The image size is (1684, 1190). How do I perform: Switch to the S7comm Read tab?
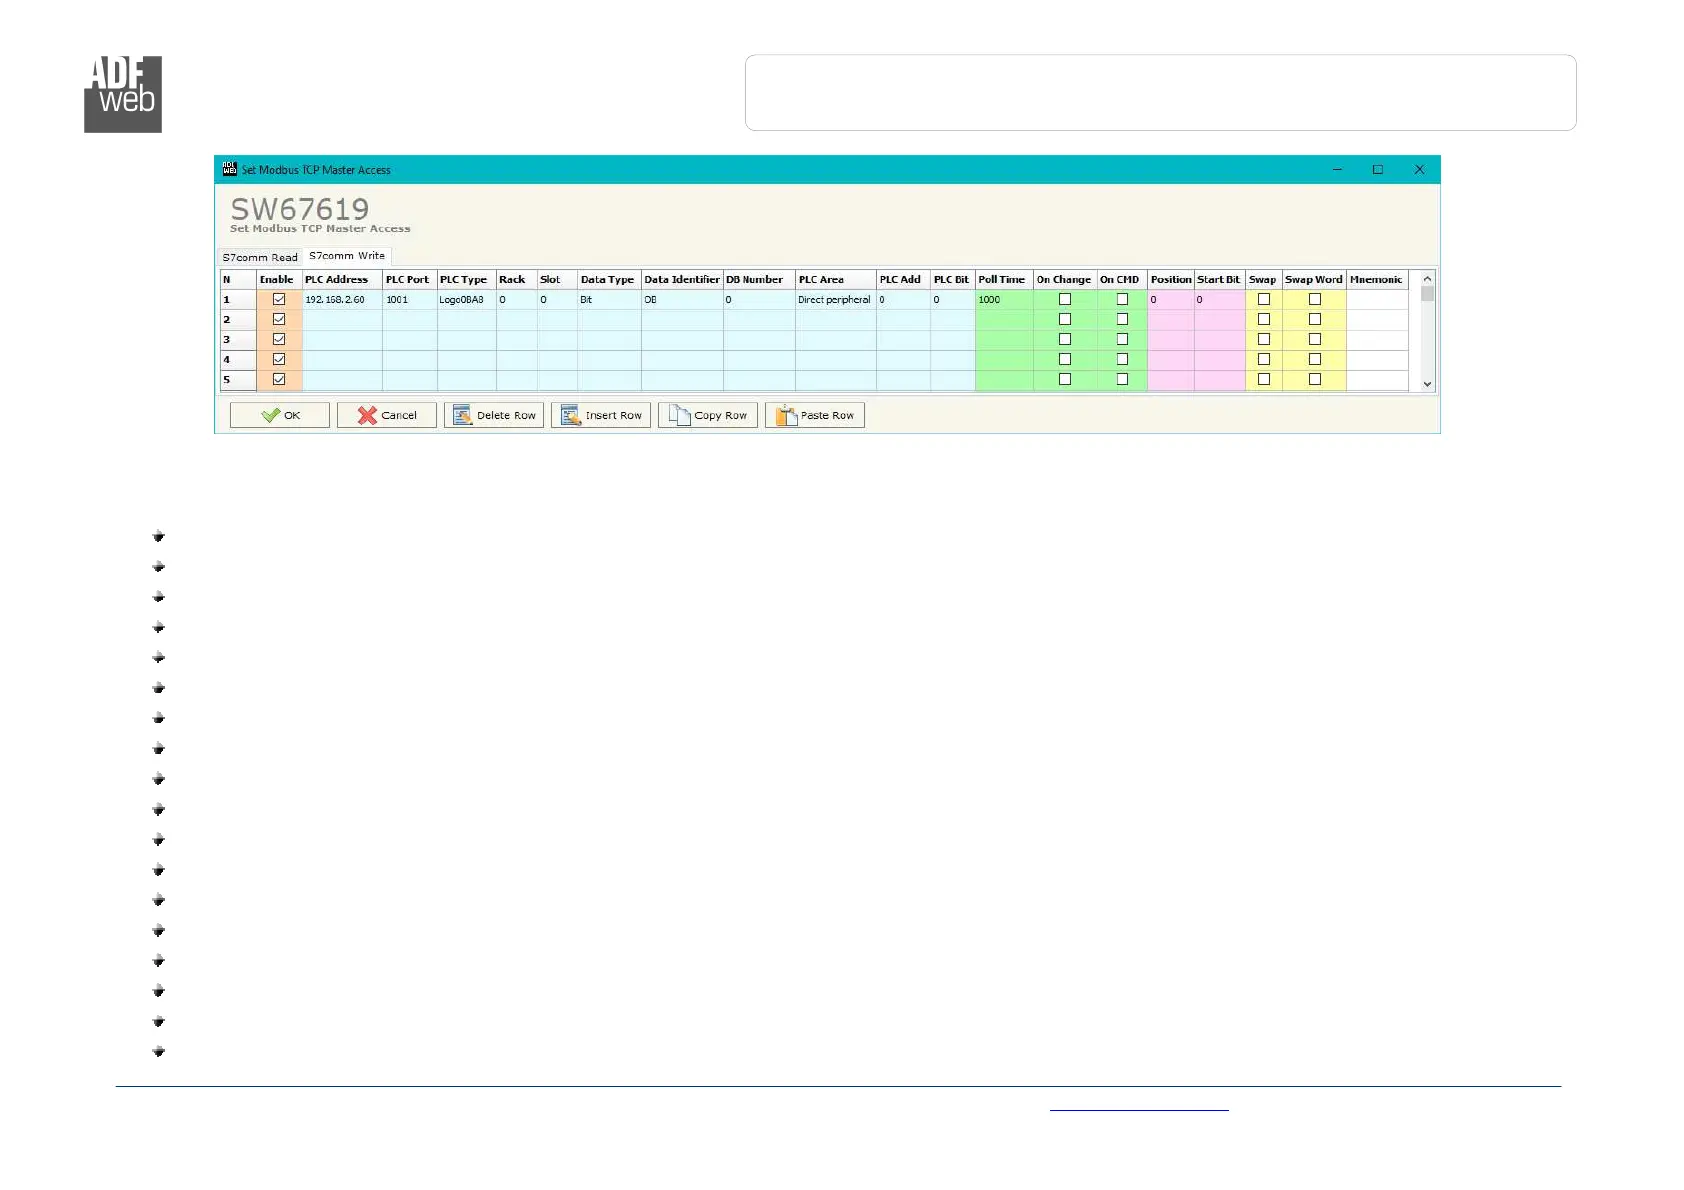260,257
